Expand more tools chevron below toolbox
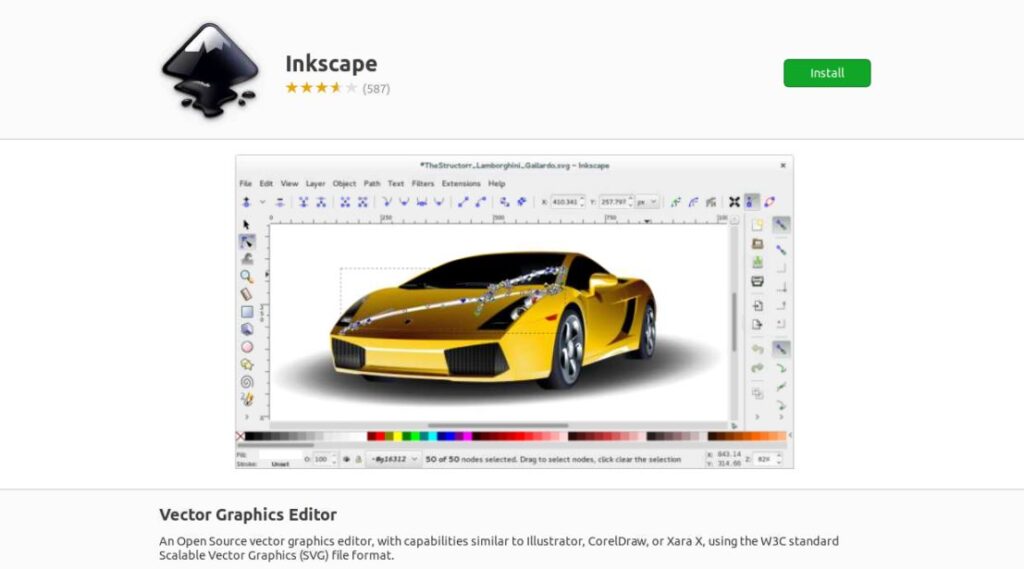The image size is (1024, 569). tap(247, 417)
